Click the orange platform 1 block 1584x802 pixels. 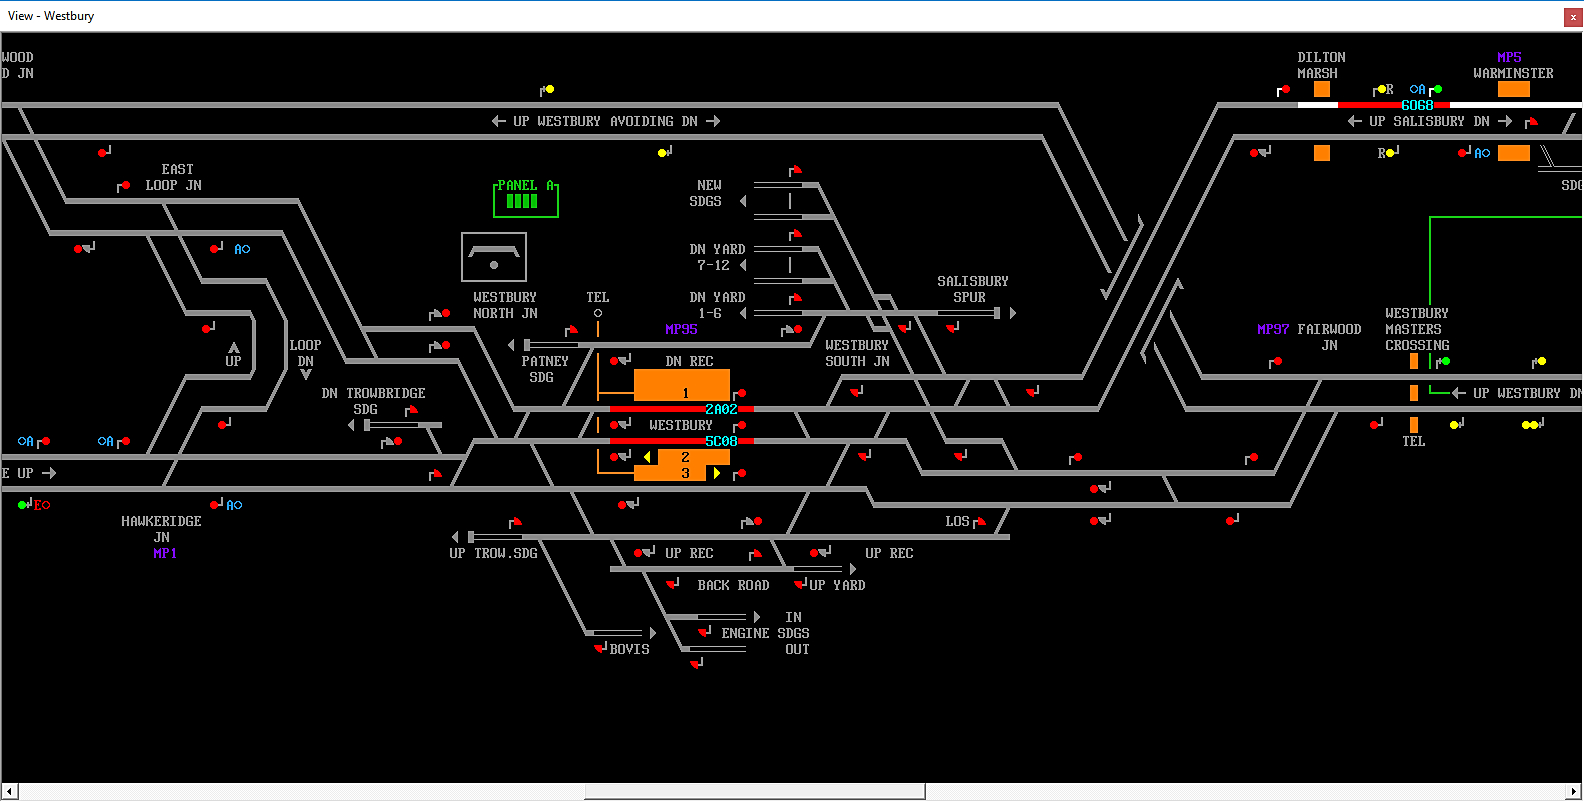(x=681, y=385)
